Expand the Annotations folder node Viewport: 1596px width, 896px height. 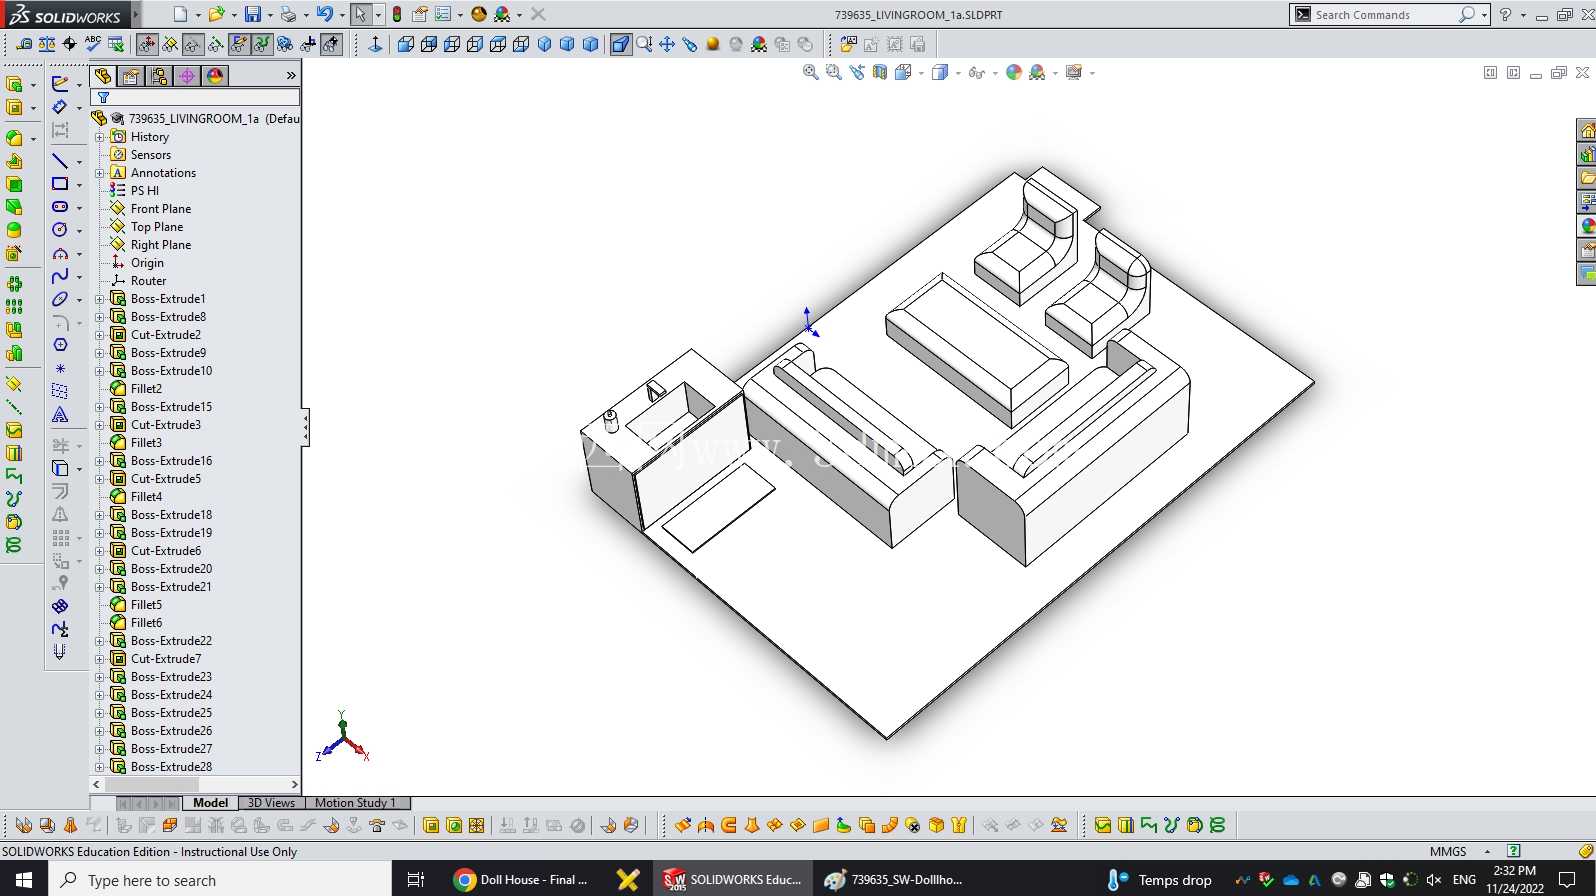pos(100,173)
